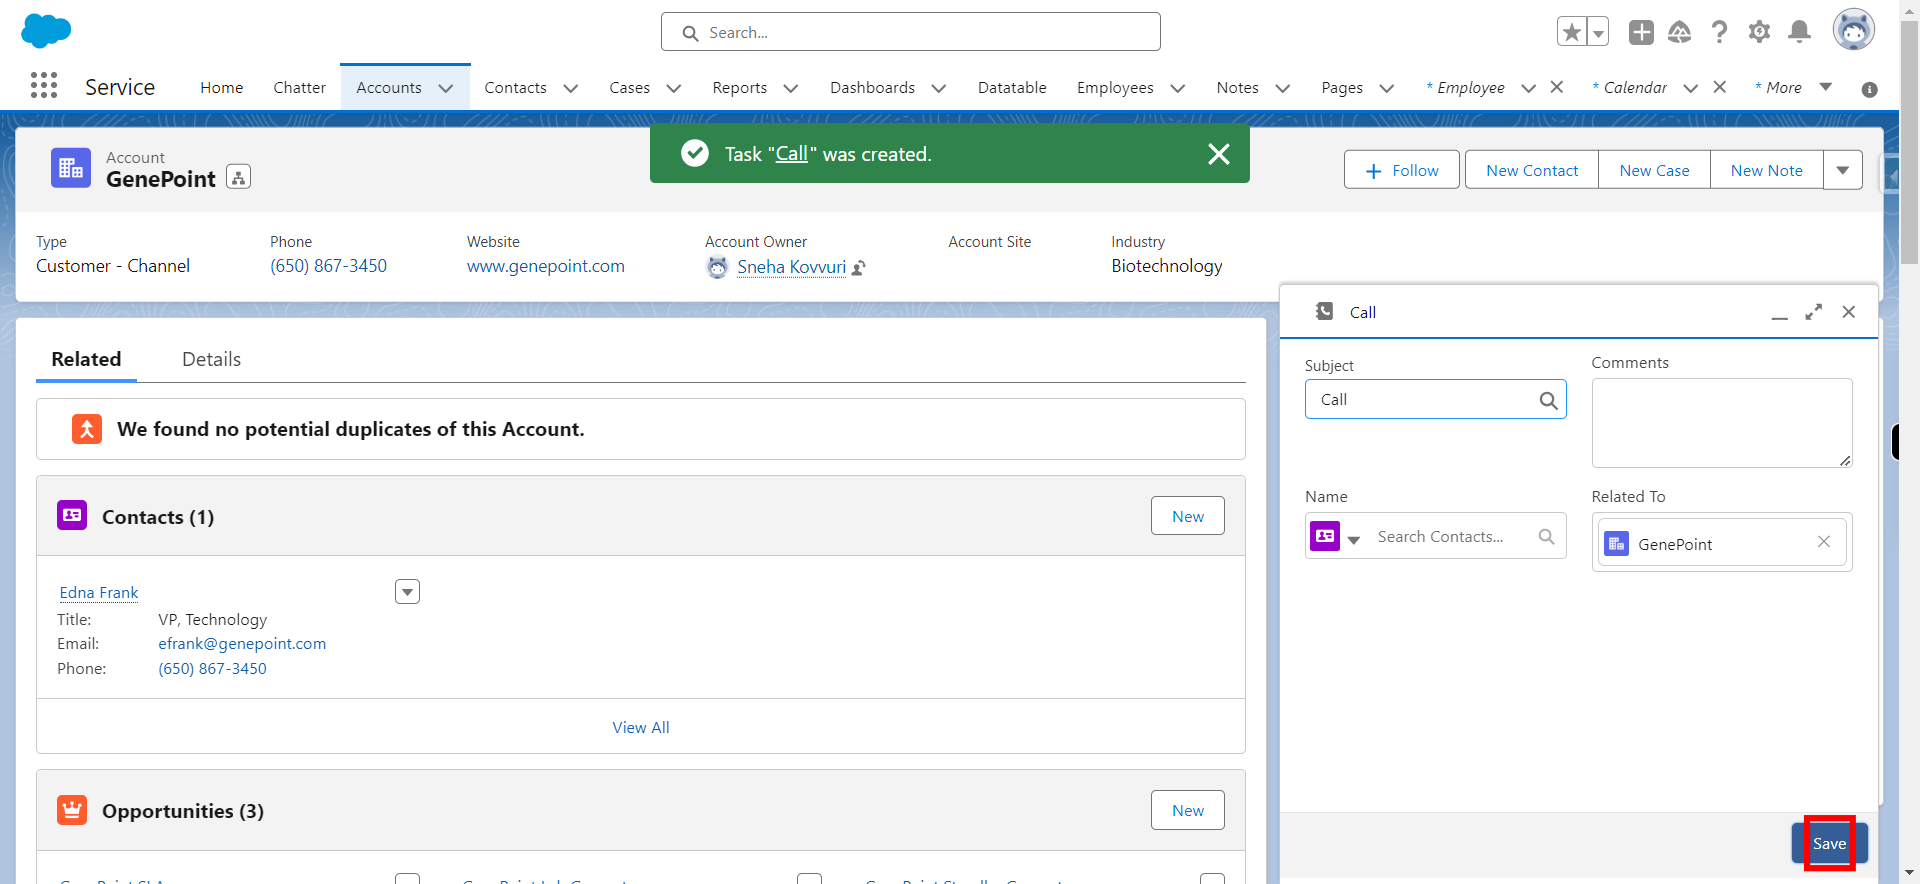The width and height of the screenshot is (1920, 884).
Task: Open Edna Frank row actions dropdown
Action: [407, 592]
